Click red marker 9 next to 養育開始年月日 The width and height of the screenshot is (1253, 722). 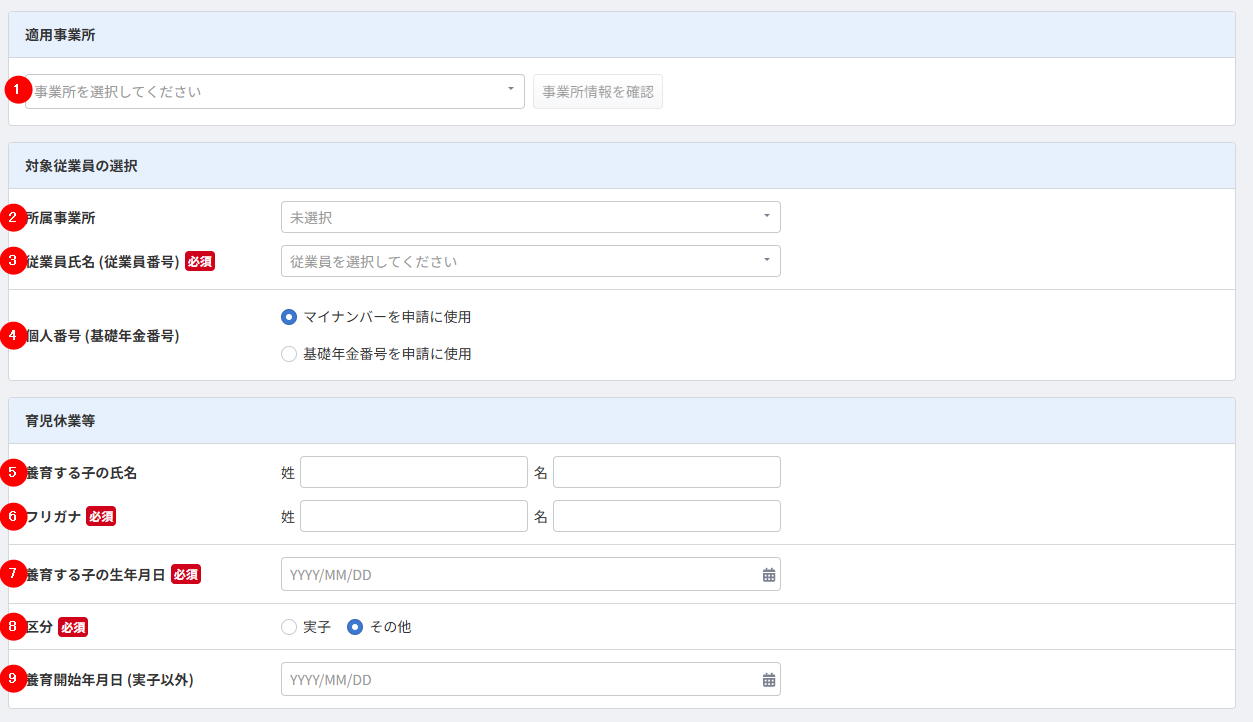14,679
